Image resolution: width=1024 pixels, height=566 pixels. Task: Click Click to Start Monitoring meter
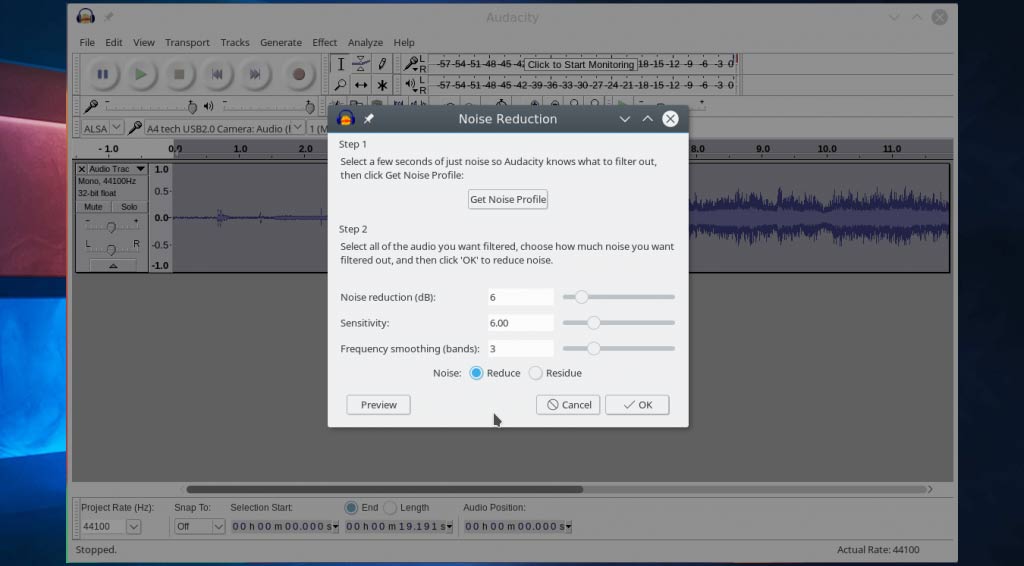pyautogui.click(x=581, y=64)
